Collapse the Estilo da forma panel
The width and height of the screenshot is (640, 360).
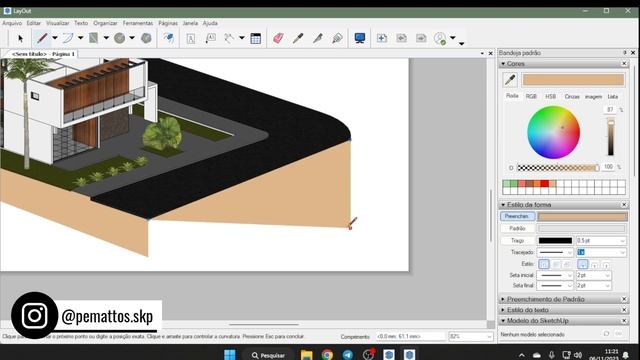tap(503, 204)
